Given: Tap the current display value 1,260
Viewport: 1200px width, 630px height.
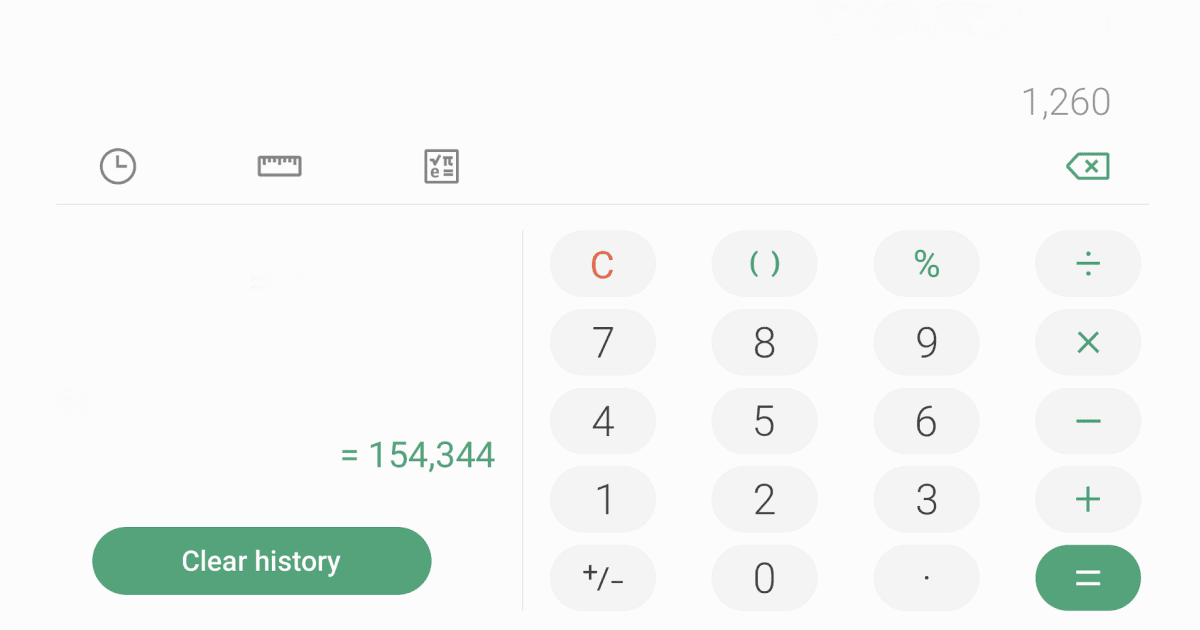Looking at the screenshot, I should 1066,101.
